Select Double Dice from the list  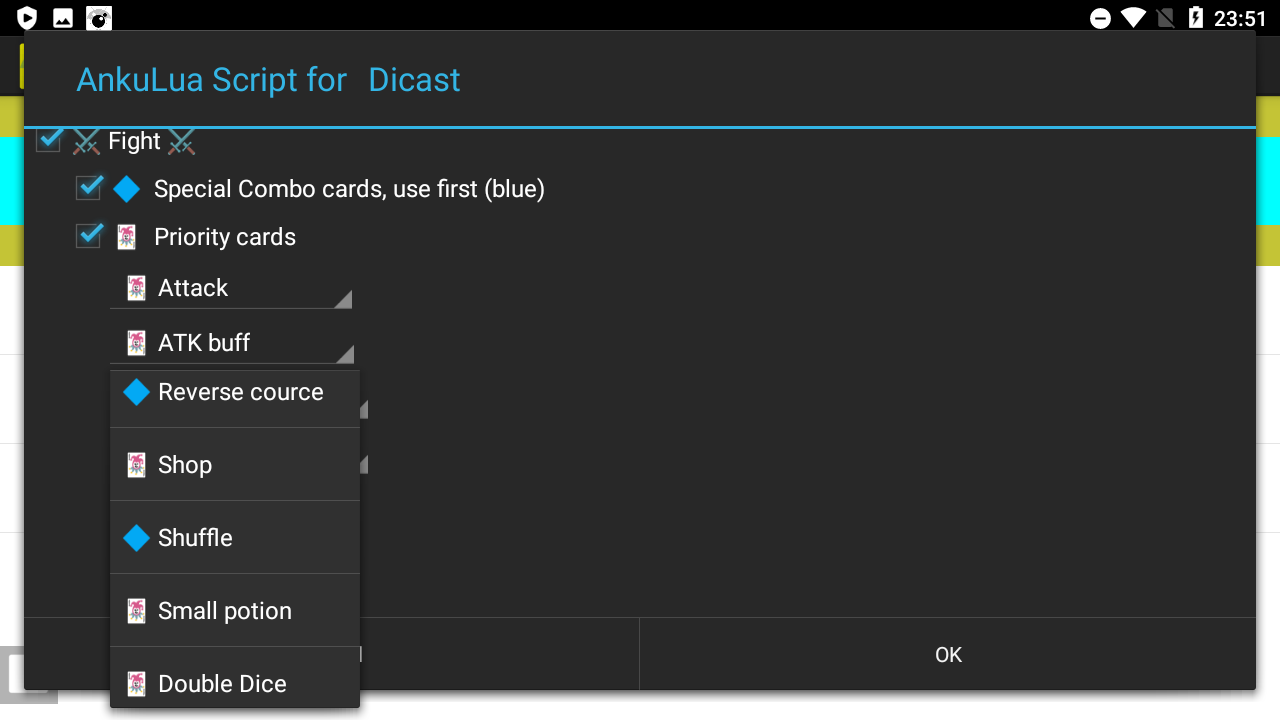(x=234, y=684)
